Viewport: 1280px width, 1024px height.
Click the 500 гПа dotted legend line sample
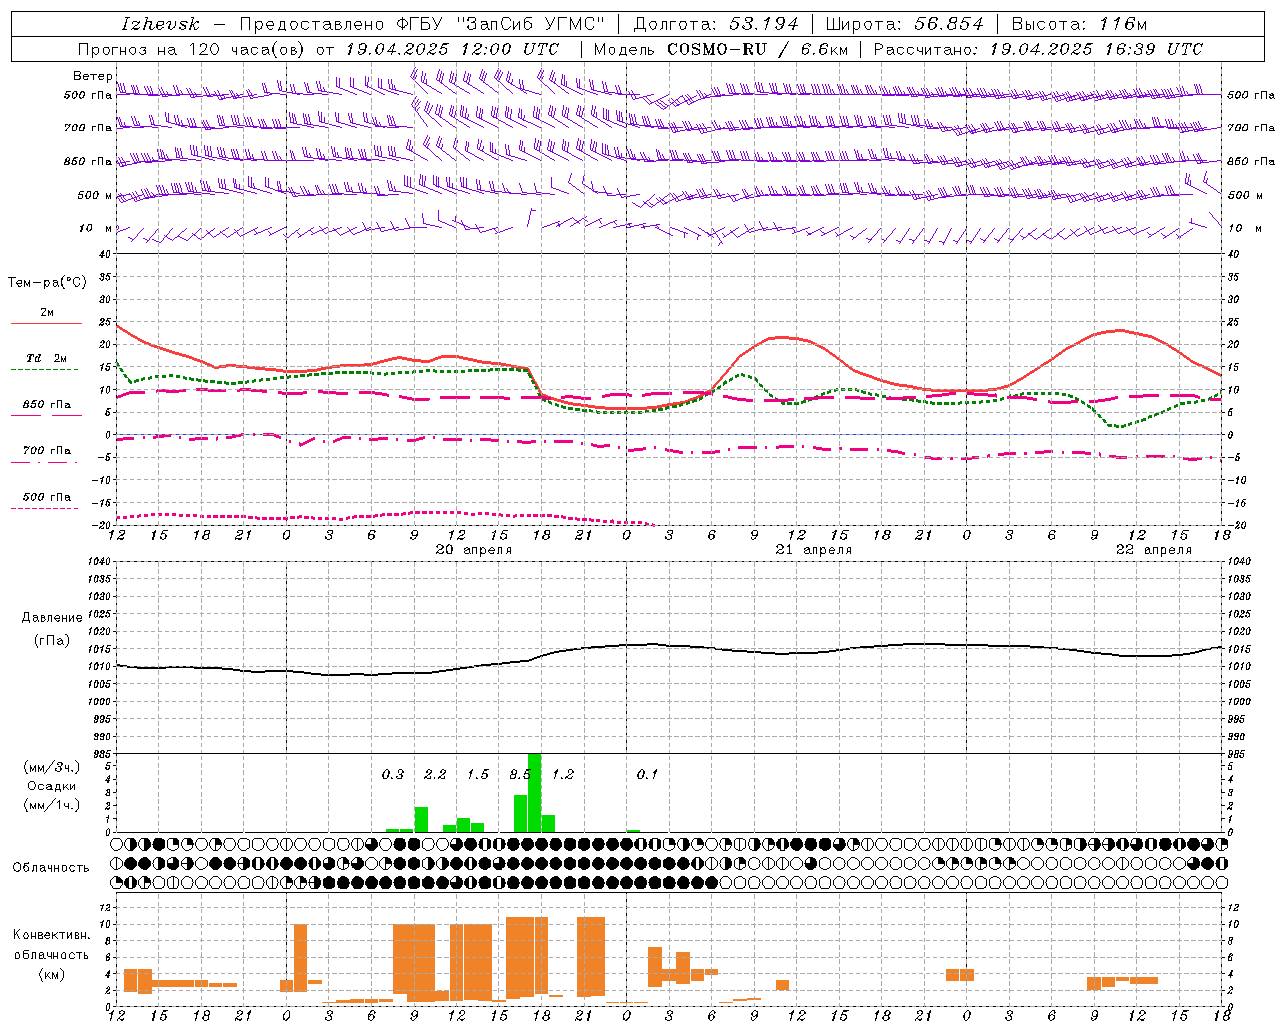click(x=44, y=508)
